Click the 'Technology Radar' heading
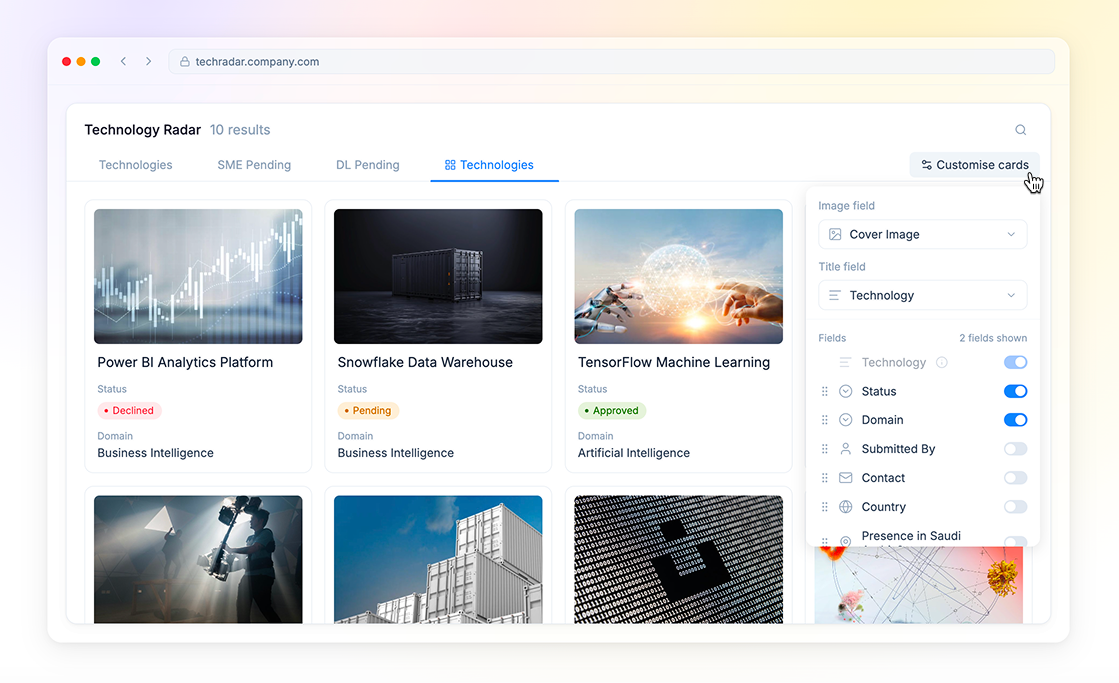 click(x=143, y=130)
